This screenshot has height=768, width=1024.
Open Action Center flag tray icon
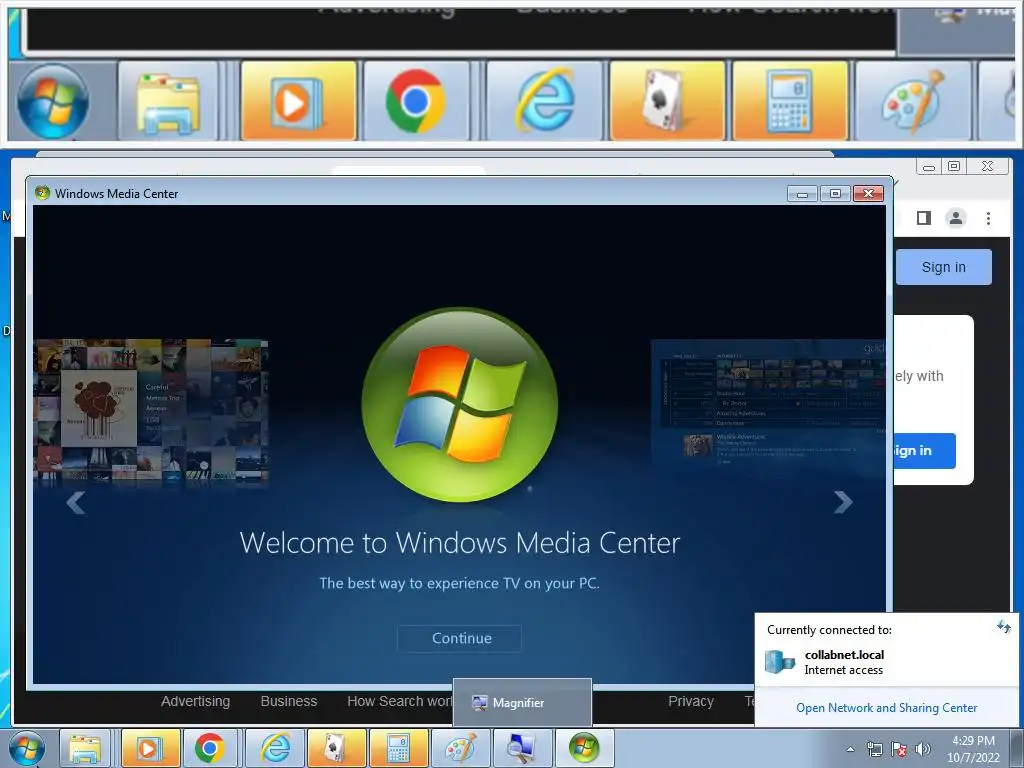[x=899, y=750]
